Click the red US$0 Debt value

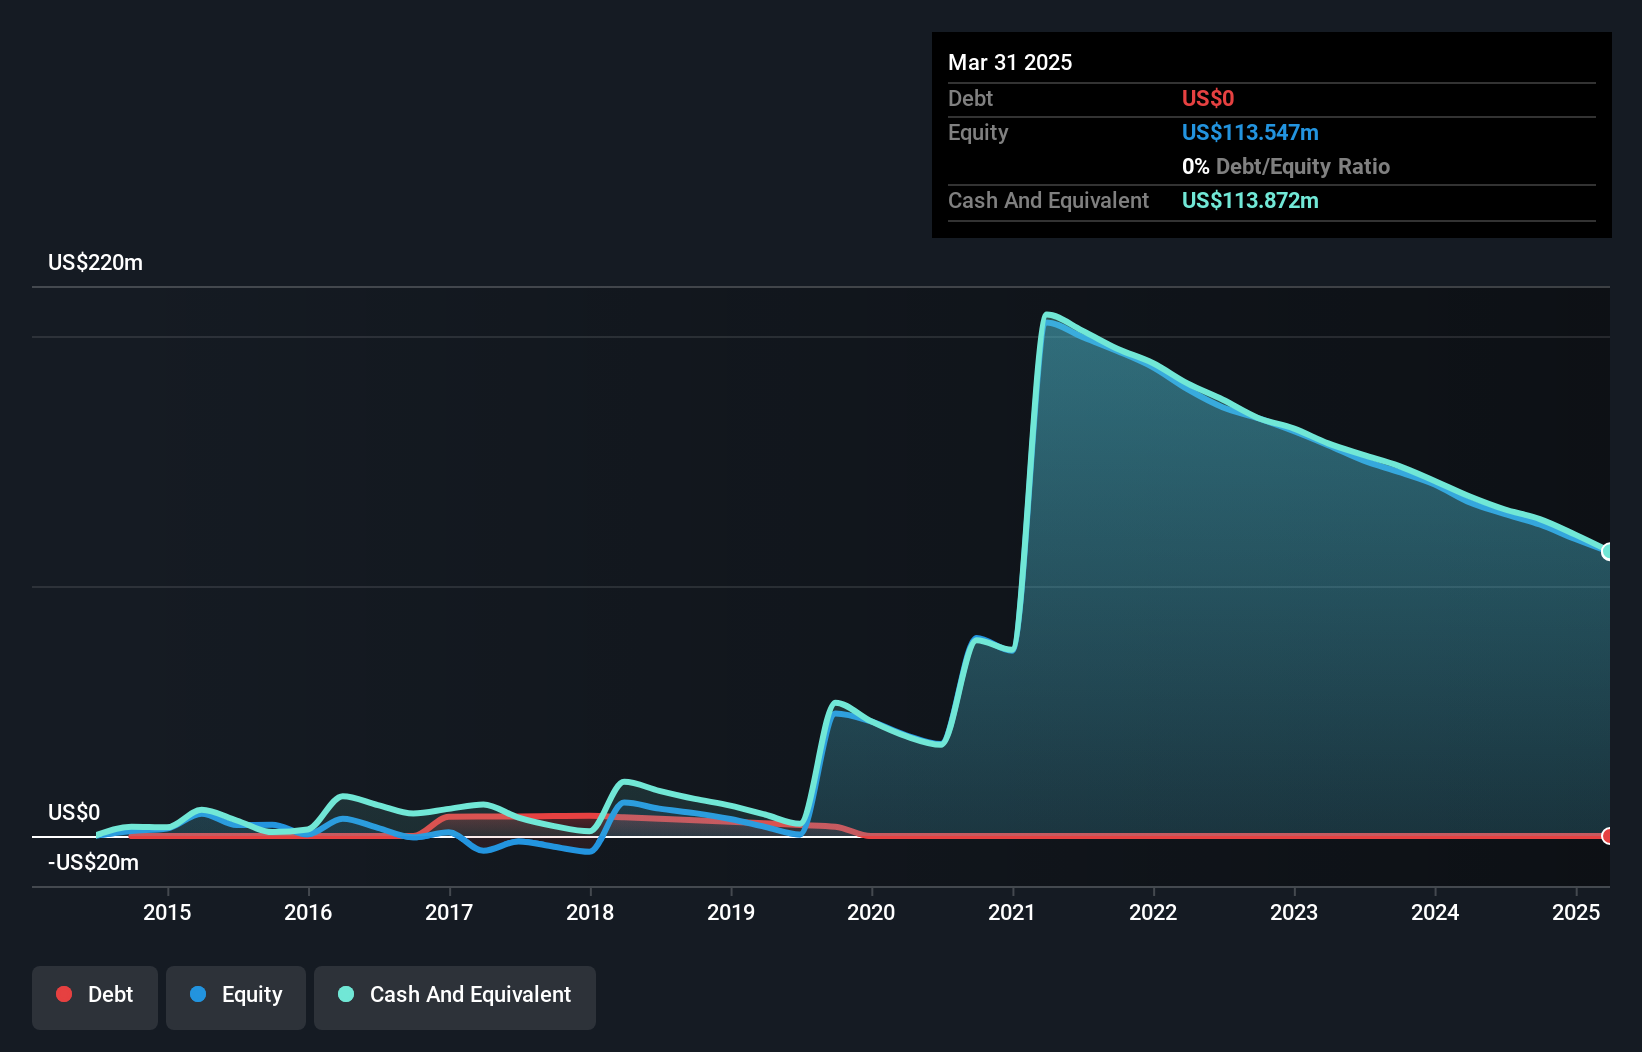[x=1208, y=98]
